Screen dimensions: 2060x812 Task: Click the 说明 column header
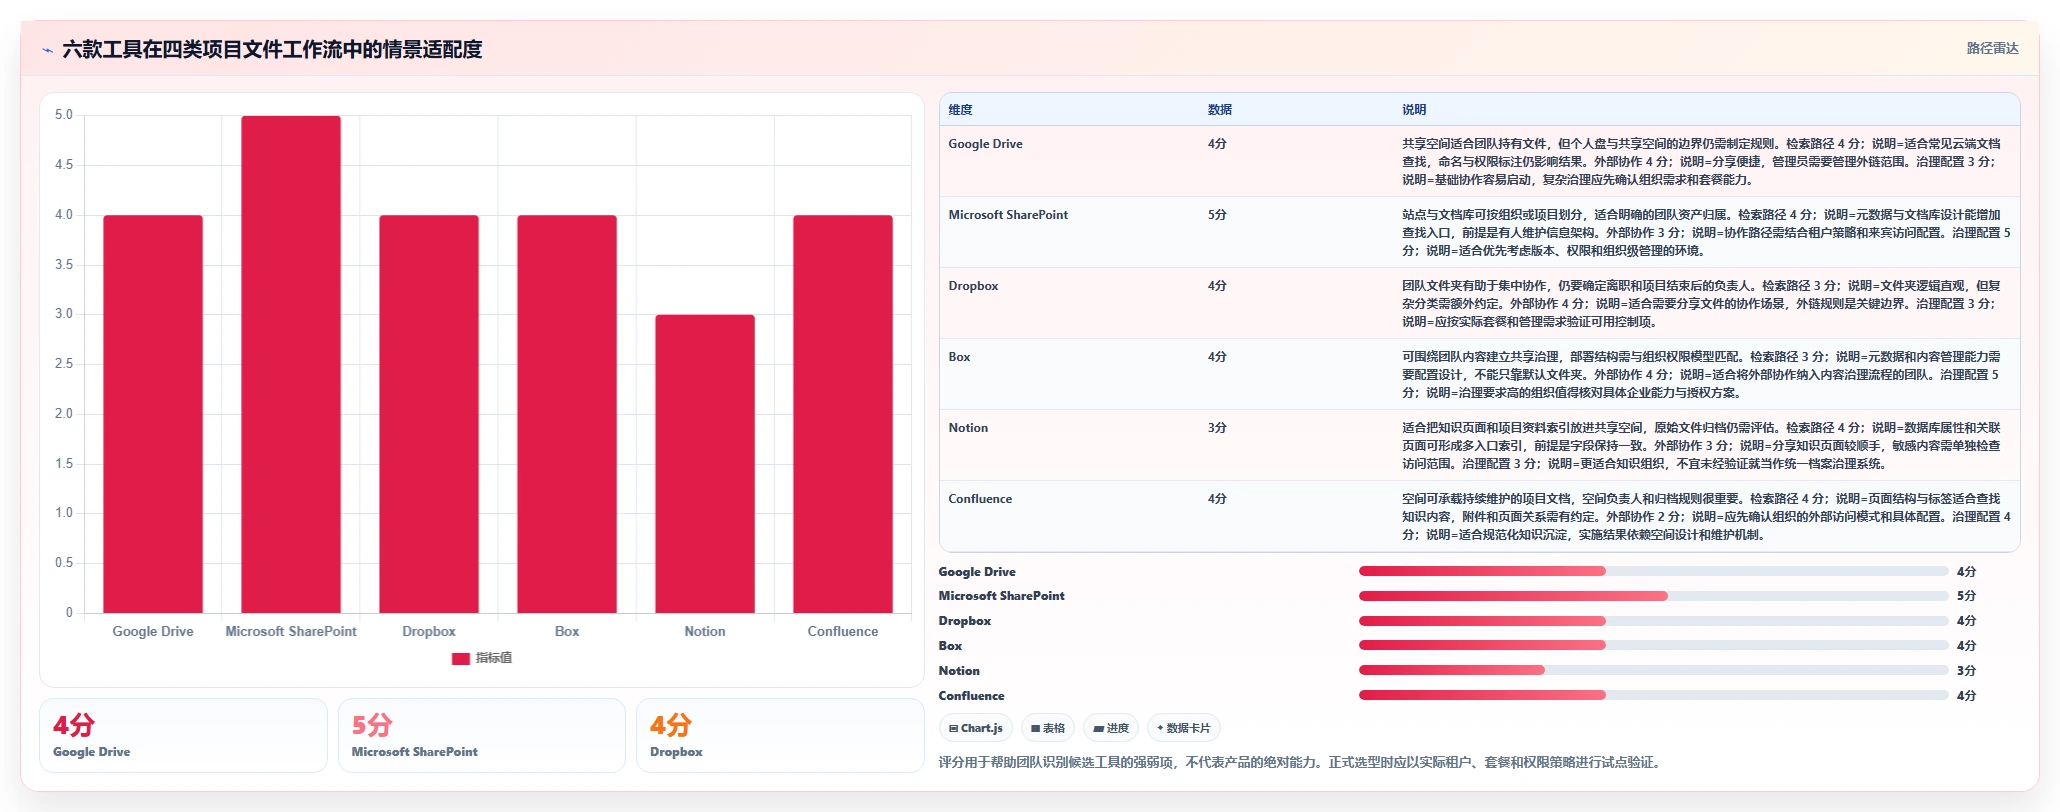coord(1413,110)
